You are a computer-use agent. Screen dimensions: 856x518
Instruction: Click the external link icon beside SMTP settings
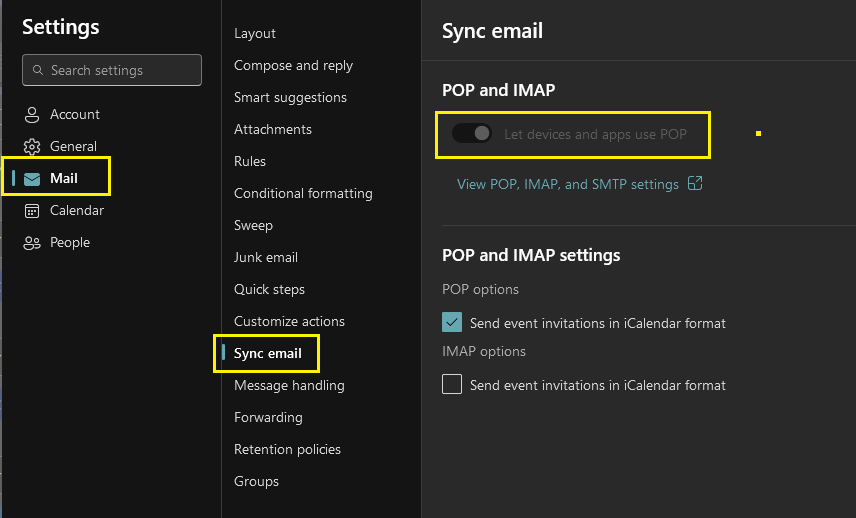(695, 183)
